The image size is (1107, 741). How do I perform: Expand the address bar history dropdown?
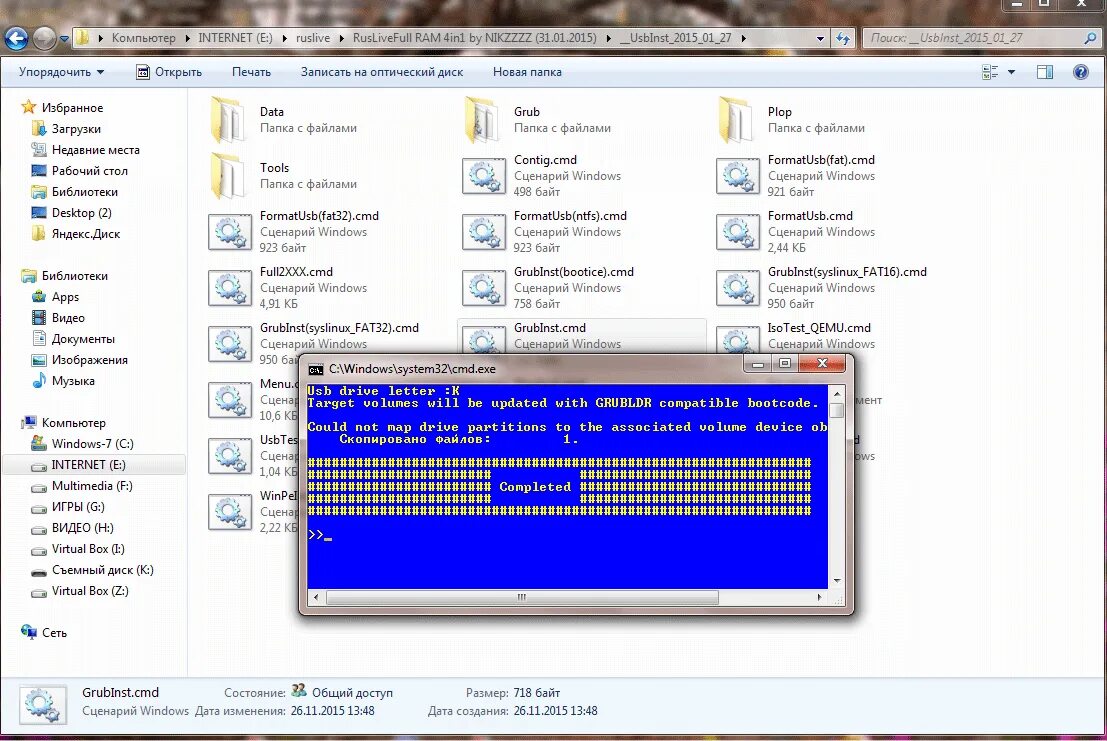click(x=820, y=39)
